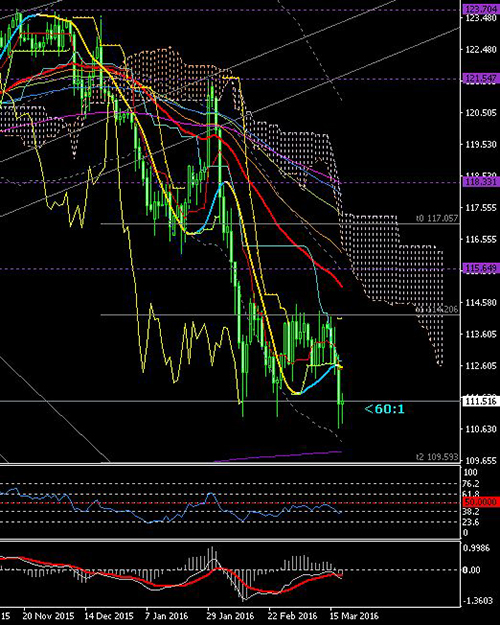Image resolution: width=500 pixels, height=625 pixels.
Task: Click the 22 Feb 2016 date label
Action: click(x=291, y=616)
